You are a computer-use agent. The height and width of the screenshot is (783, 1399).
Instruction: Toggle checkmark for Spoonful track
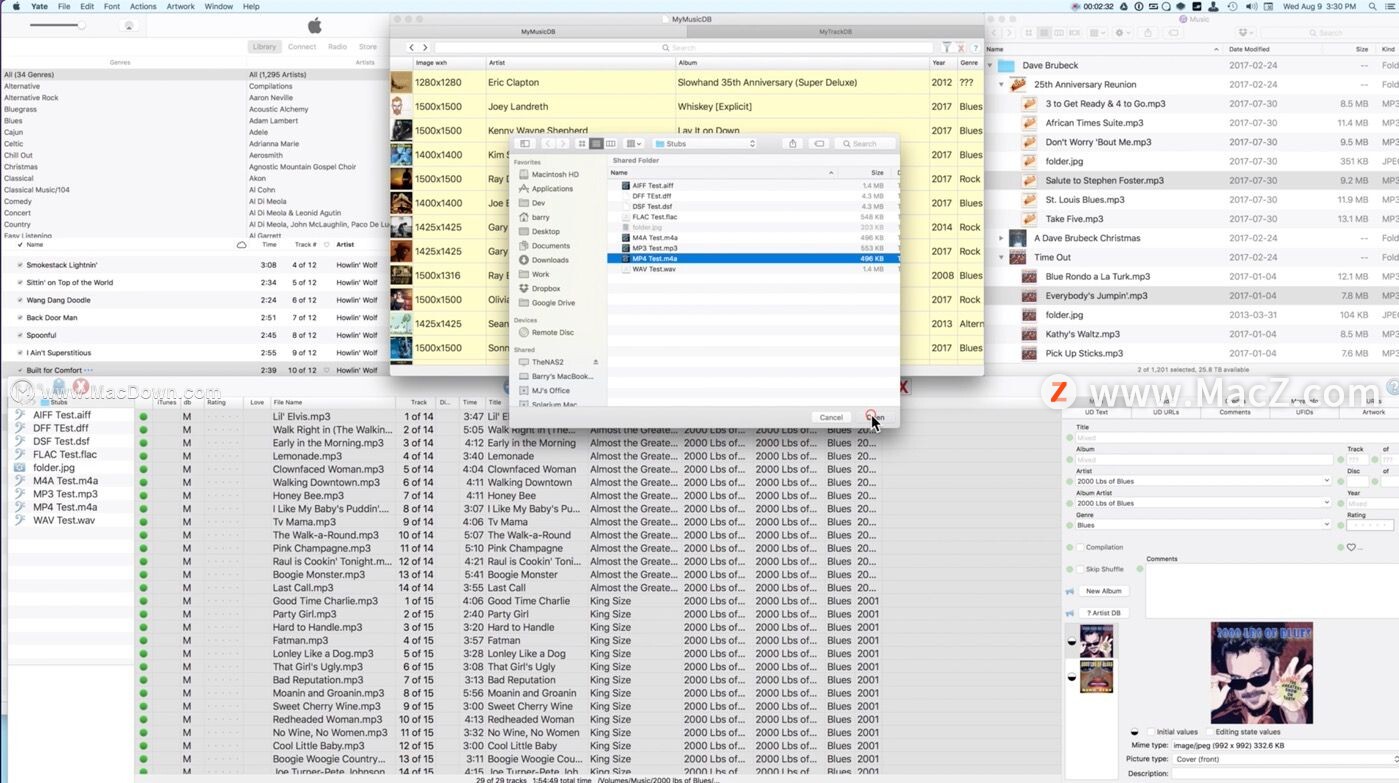coord(20,335)
